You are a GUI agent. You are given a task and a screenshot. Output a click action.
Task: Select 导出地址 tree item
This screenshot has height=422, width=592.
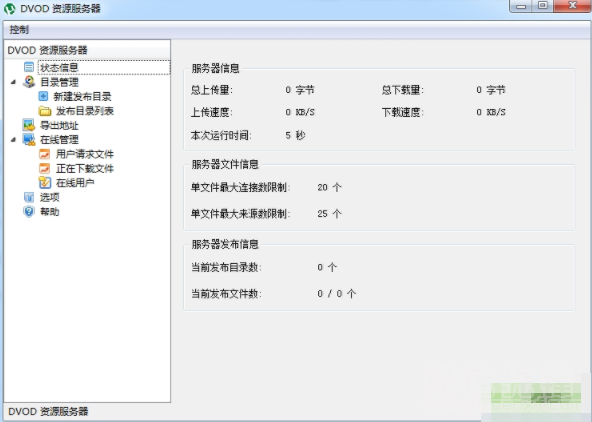click(x=59, y=125)
